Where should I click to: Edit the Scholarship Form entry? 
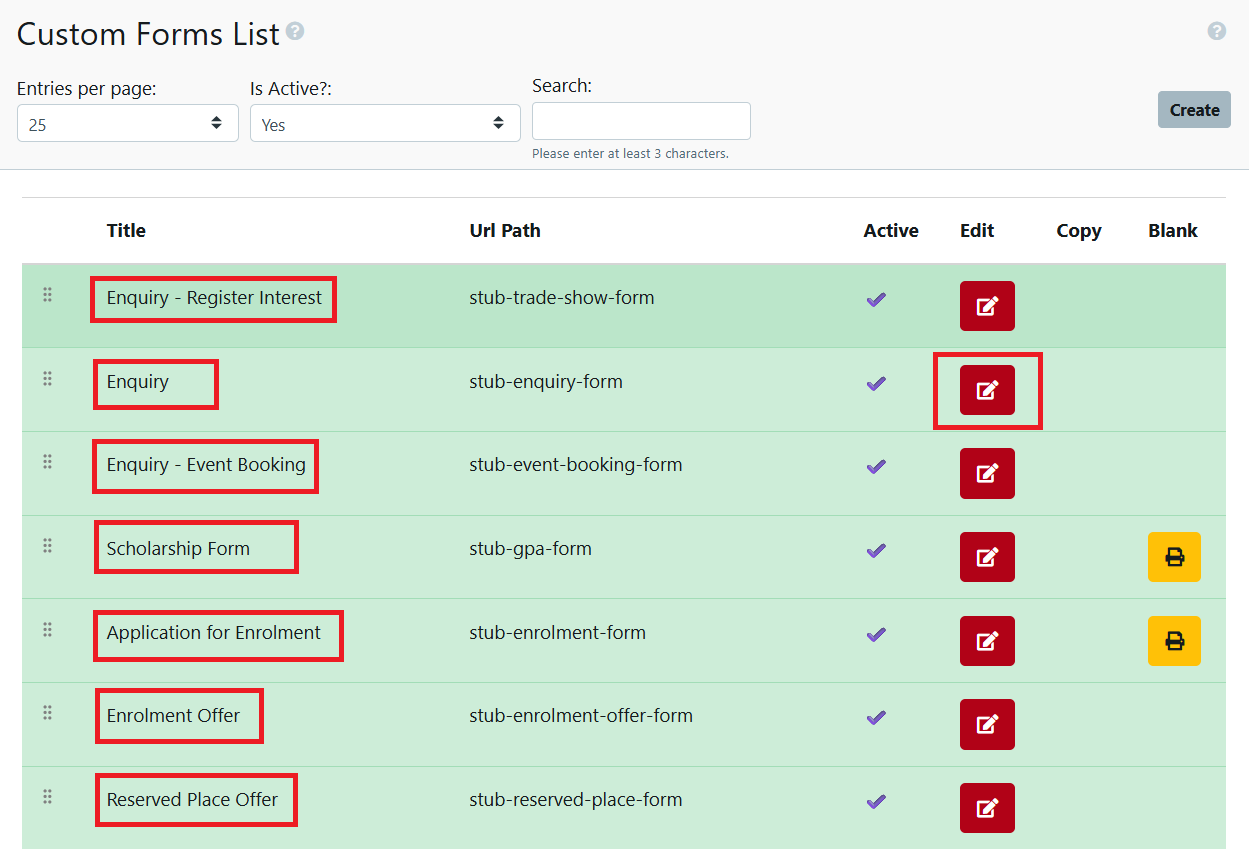coord(987,557)
